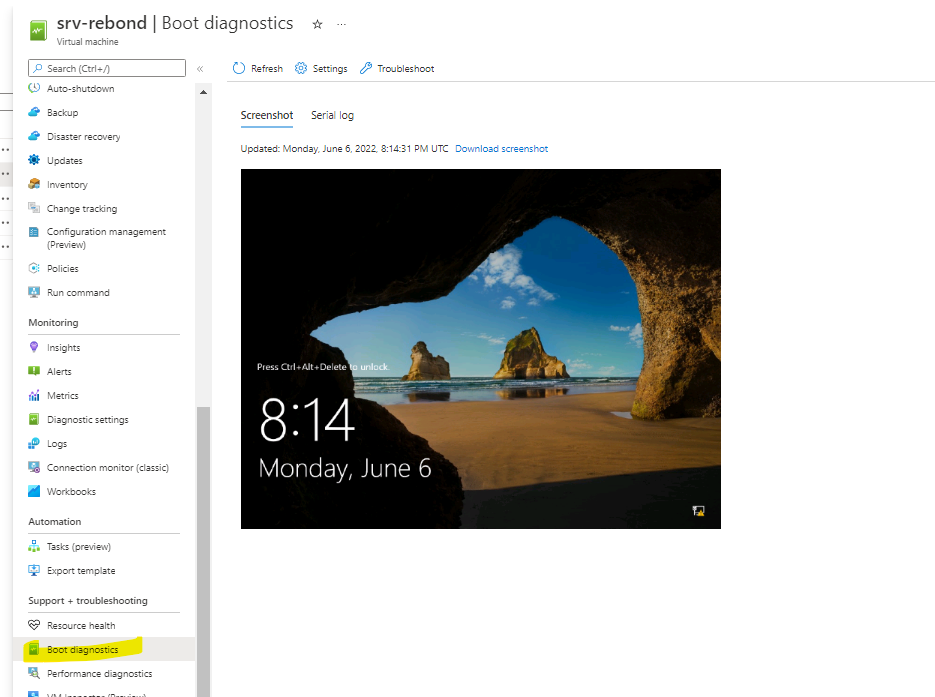Click the sidebar scrollbar up arrow
935x697 pixels.
(x=203, y=92)
